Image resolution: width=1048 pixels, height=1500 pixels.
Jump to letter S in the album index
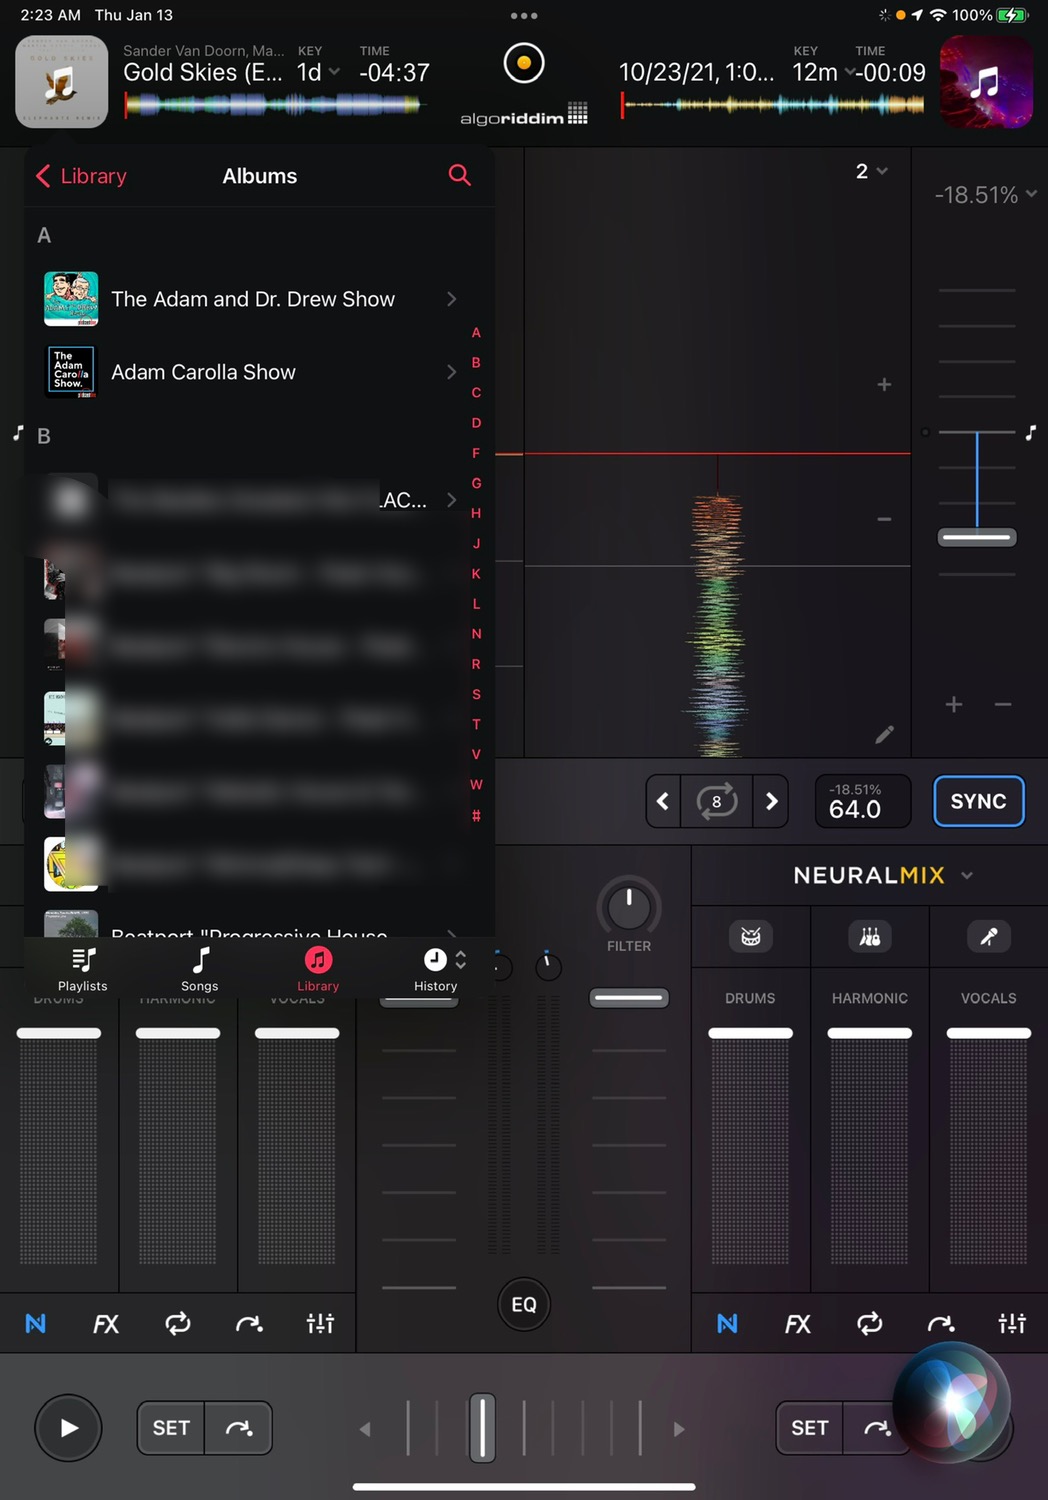(x=476, y=694)
